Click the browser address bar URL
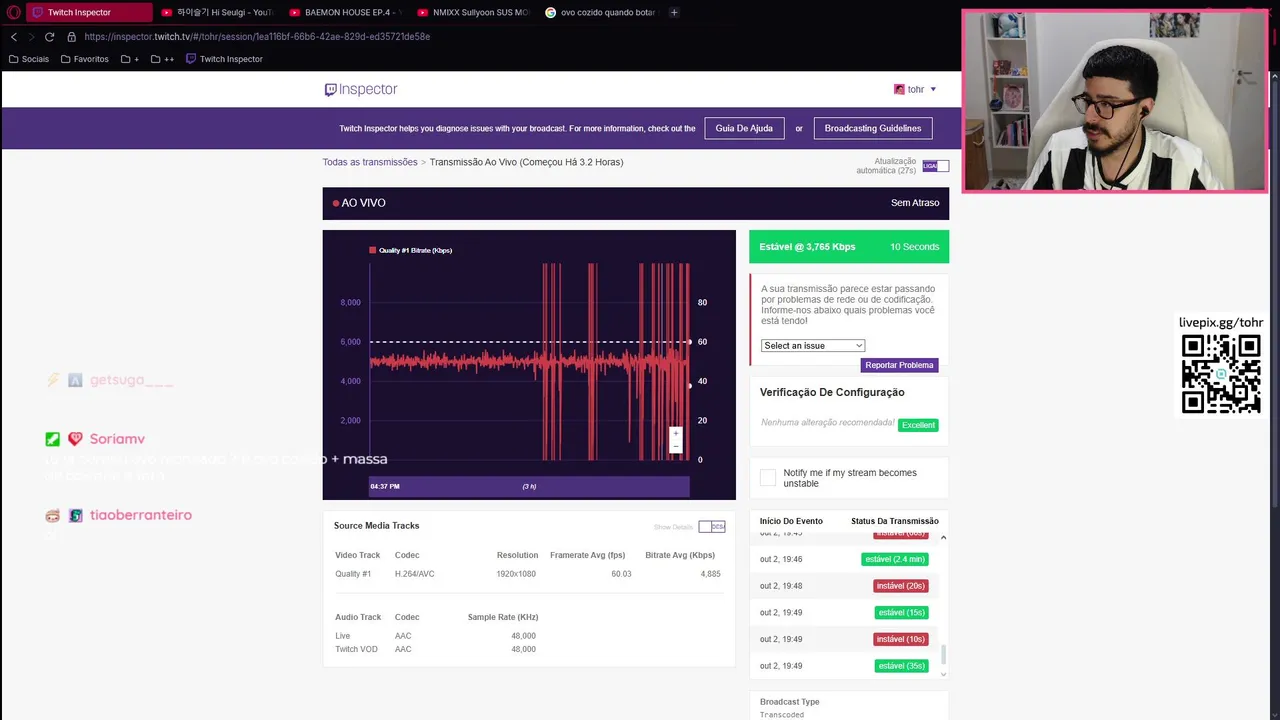 pos(257,37)
